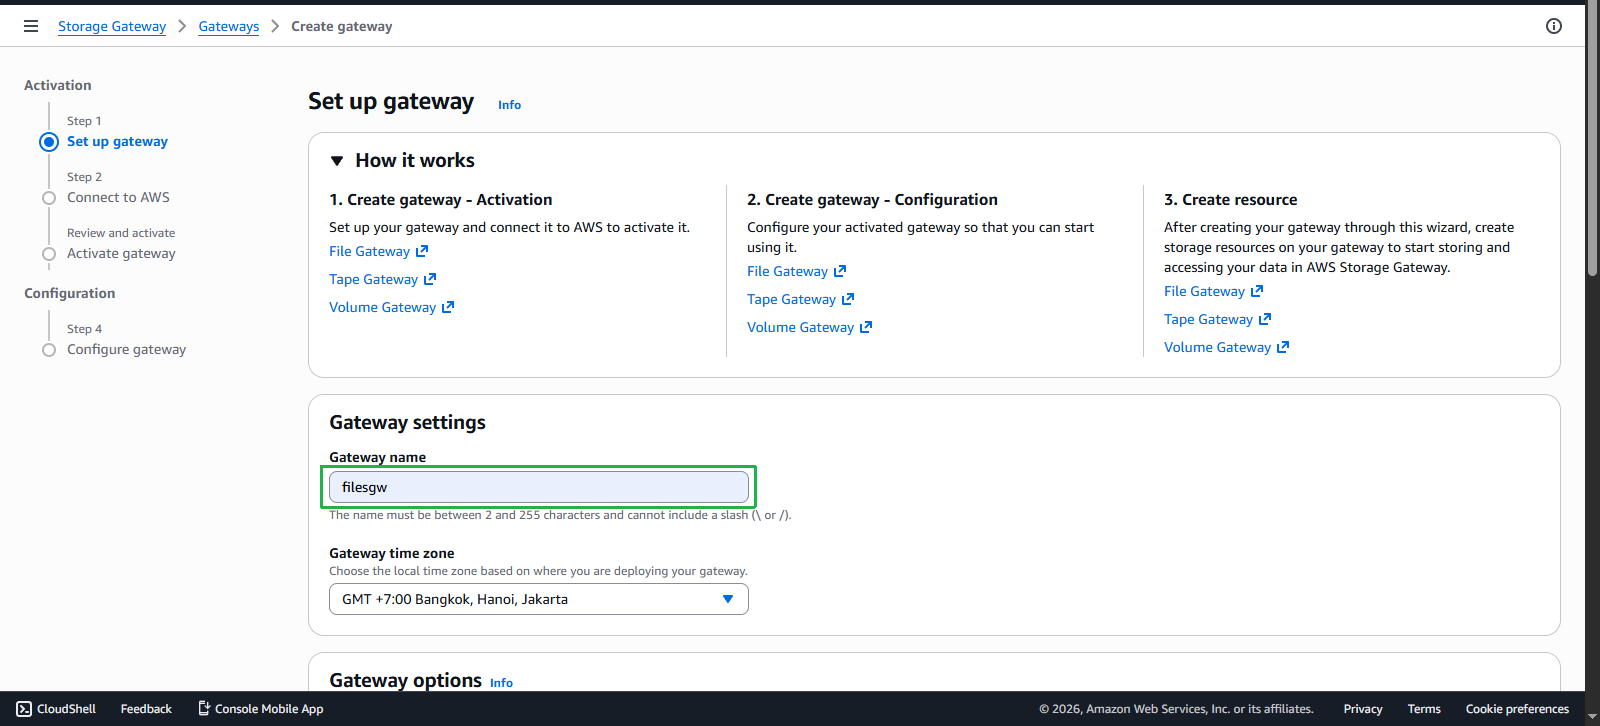Click the Gateway options heading
This screenshot has height=726, width=1600.
406,680
